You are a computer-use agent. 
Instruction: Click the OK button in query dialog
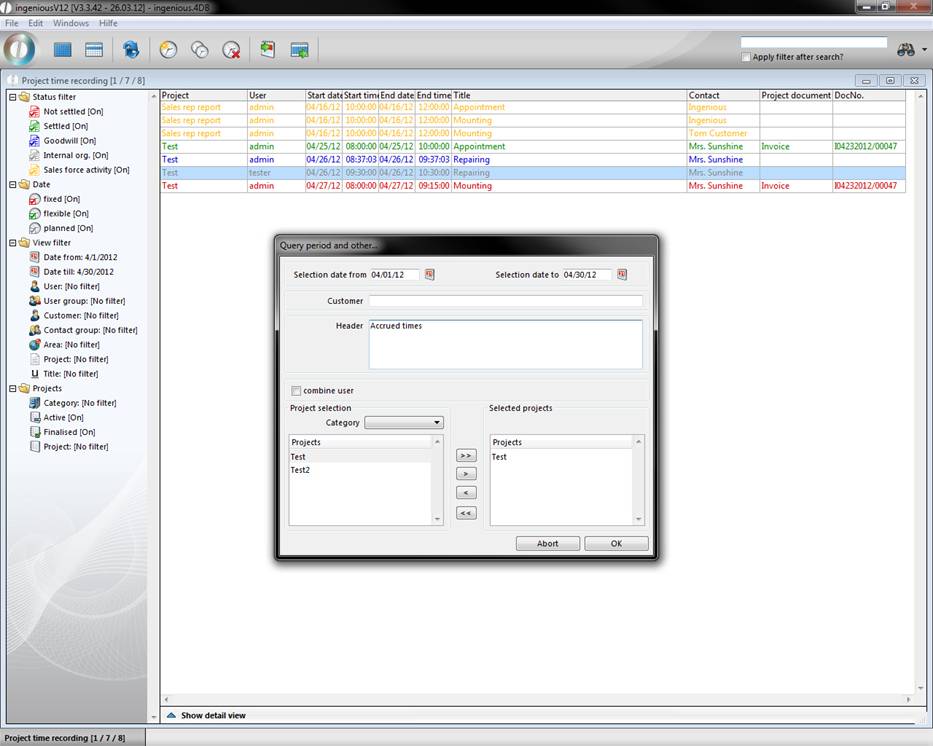616,543
